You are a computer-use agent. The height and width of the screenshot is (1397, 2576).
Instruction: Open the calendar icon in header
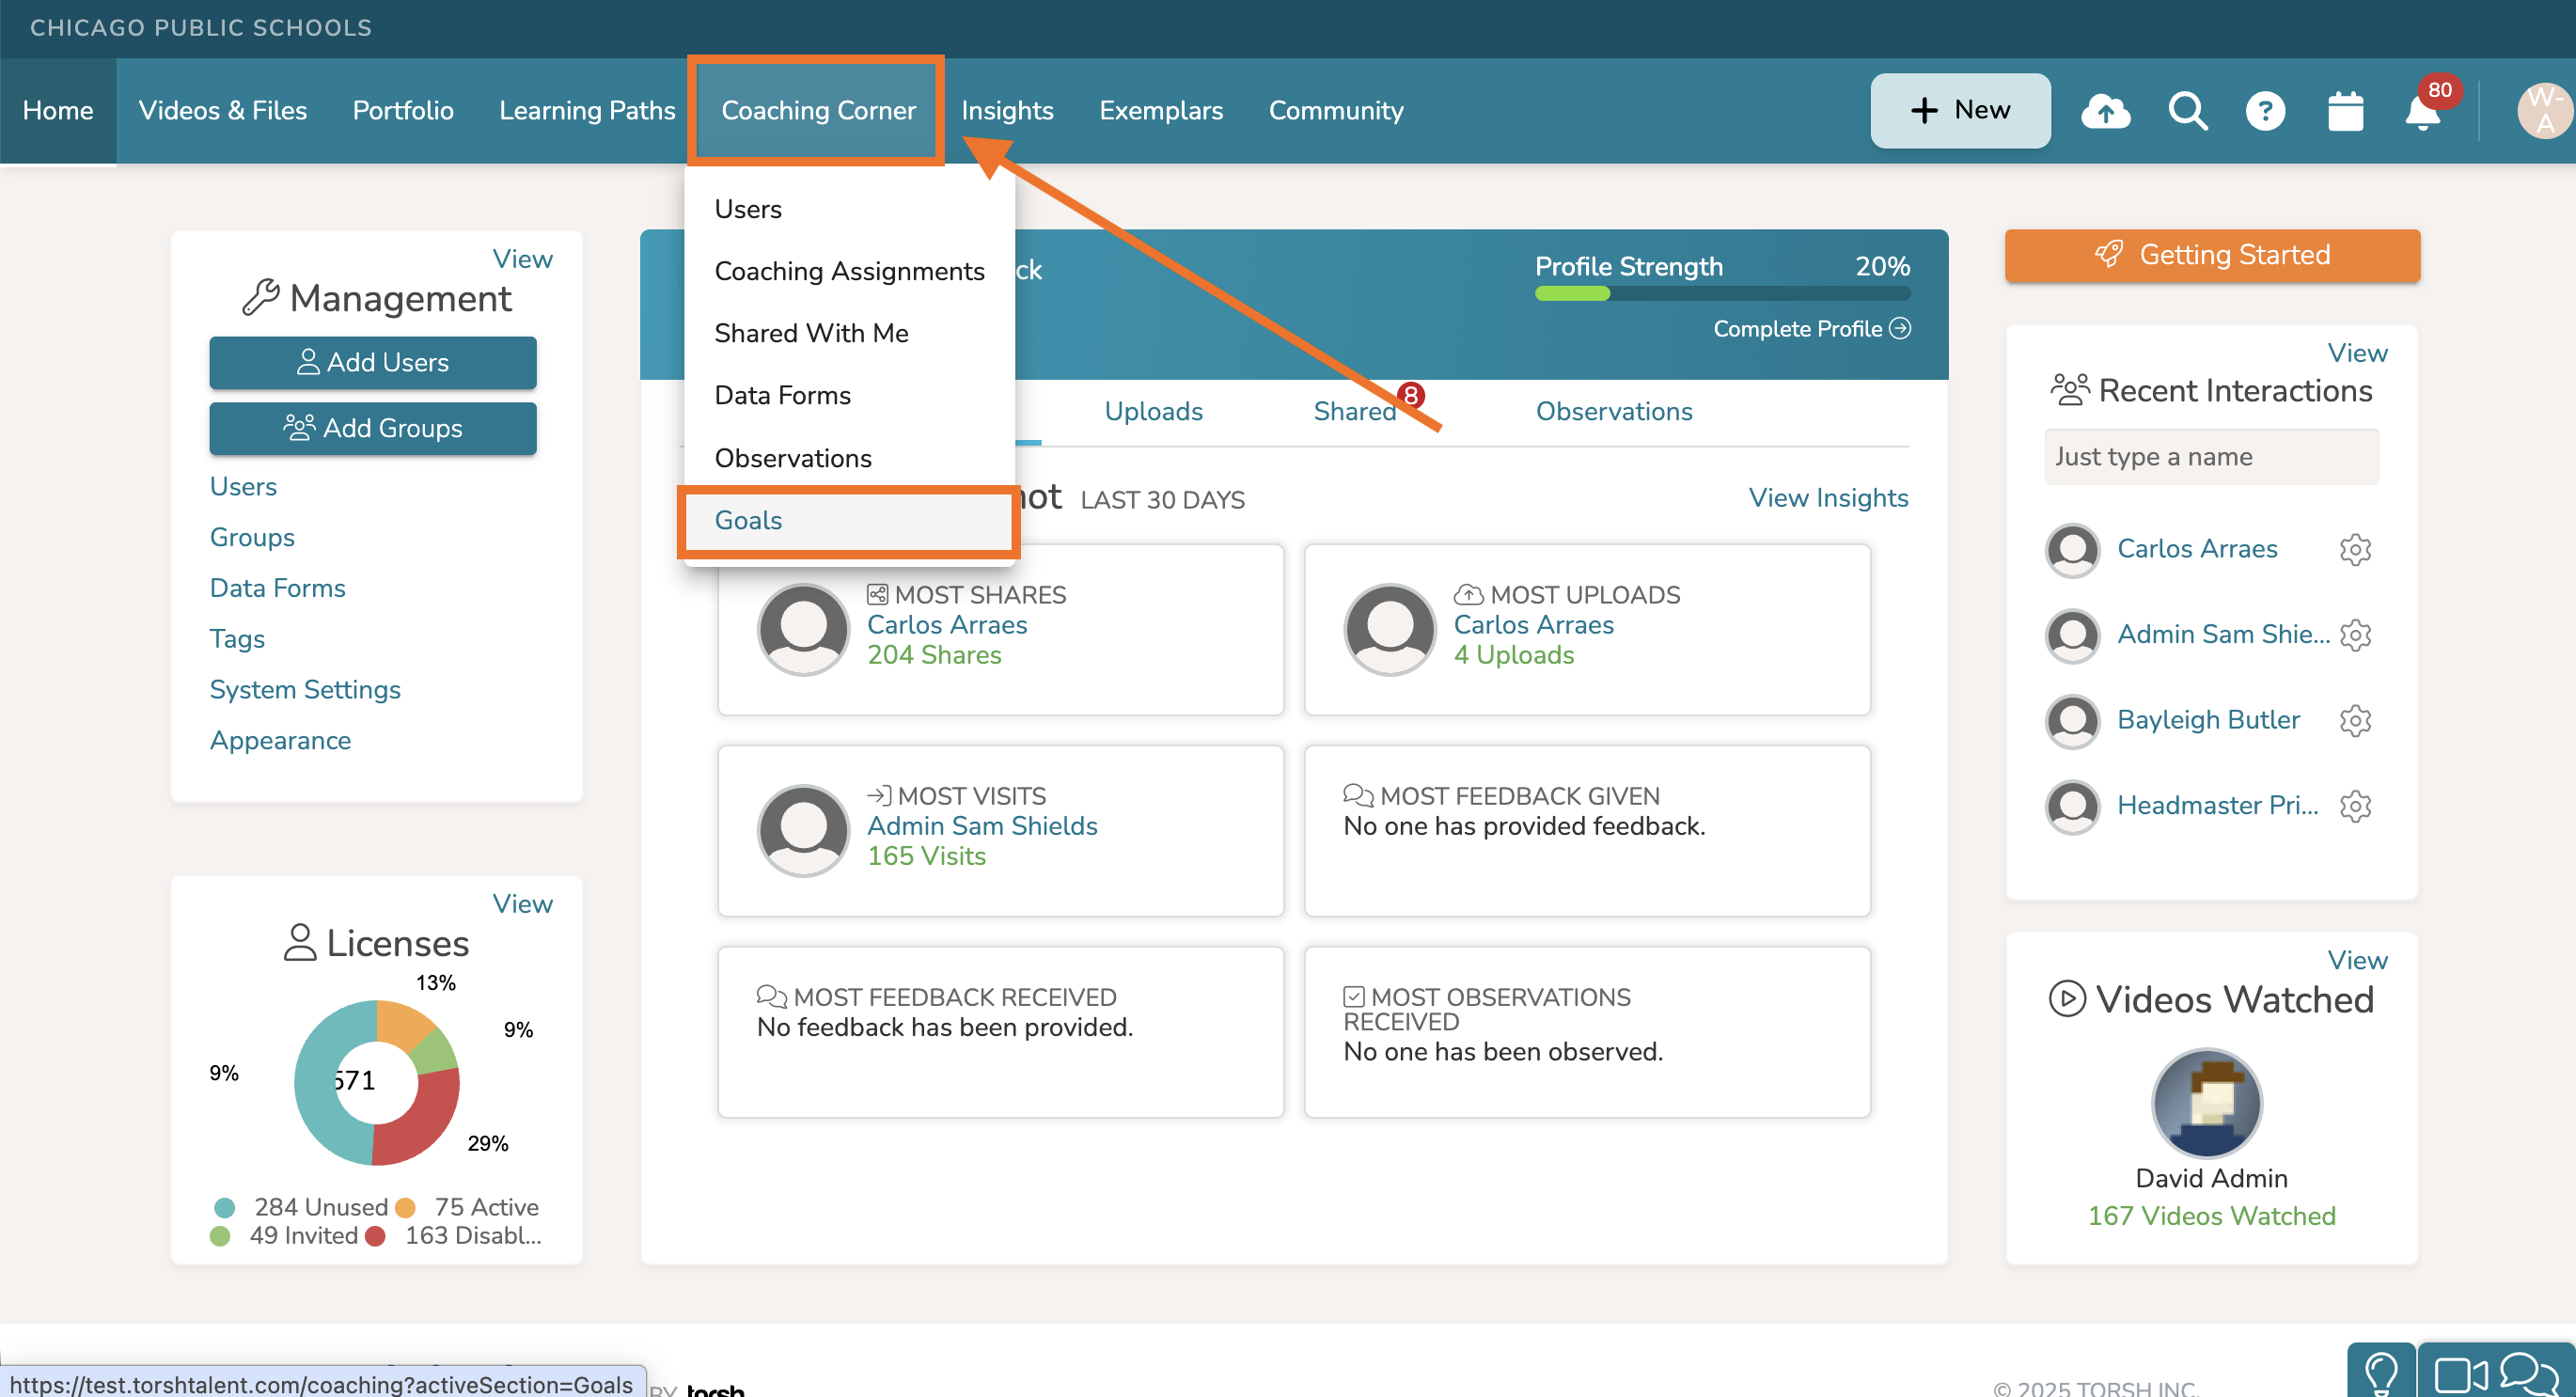point(2345,111)
